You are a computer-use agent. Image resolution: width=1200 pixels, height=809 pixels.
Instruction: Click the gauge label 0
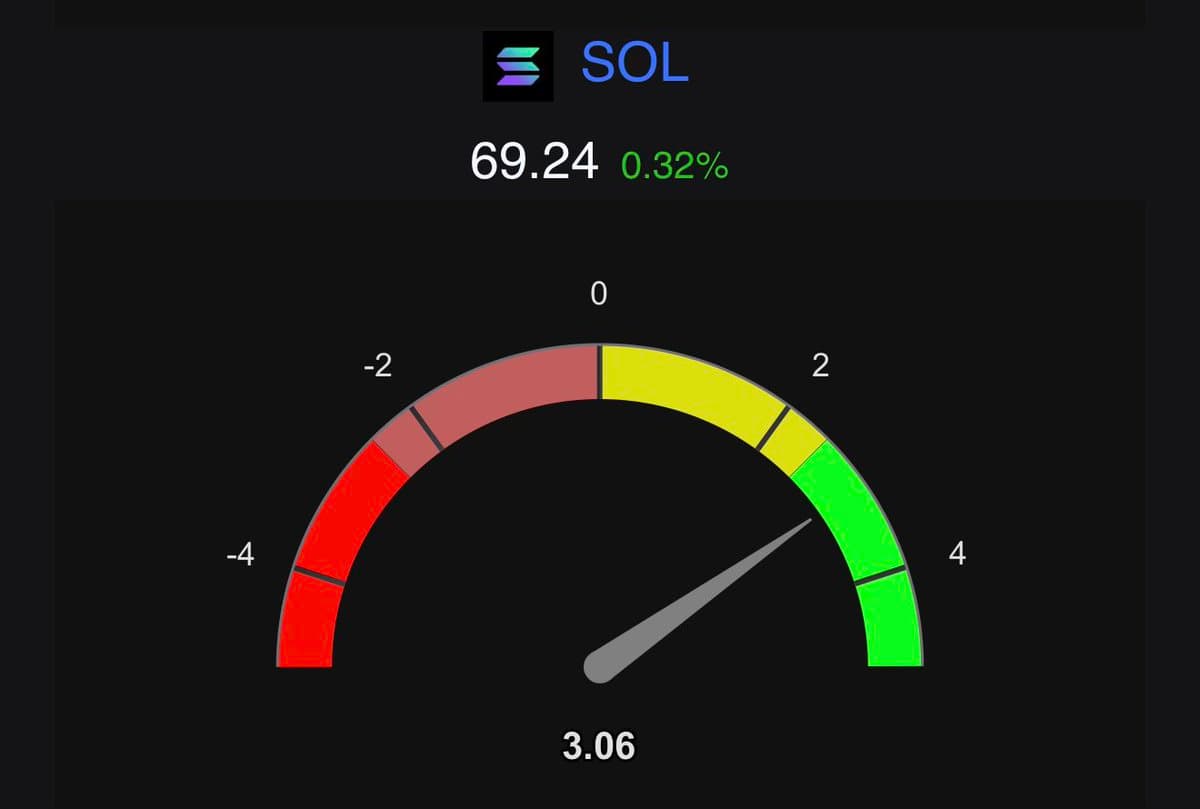[599, 294]
